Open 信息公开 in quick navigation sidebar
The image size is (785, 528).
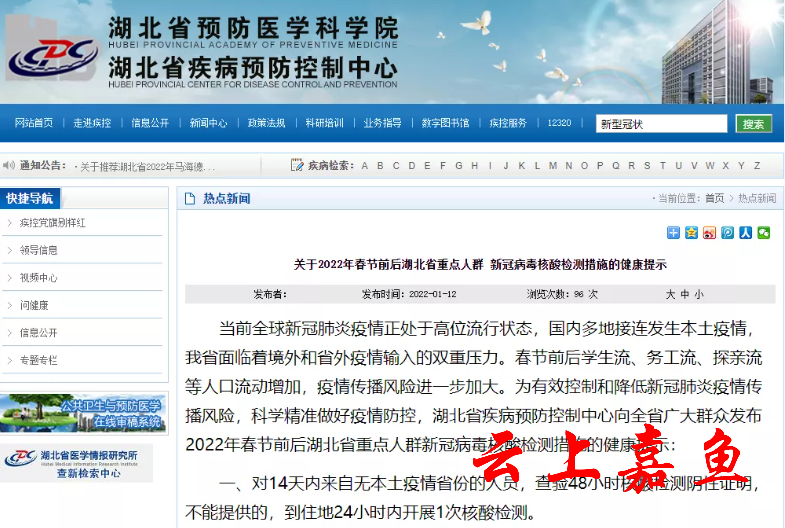coord(39,333)
